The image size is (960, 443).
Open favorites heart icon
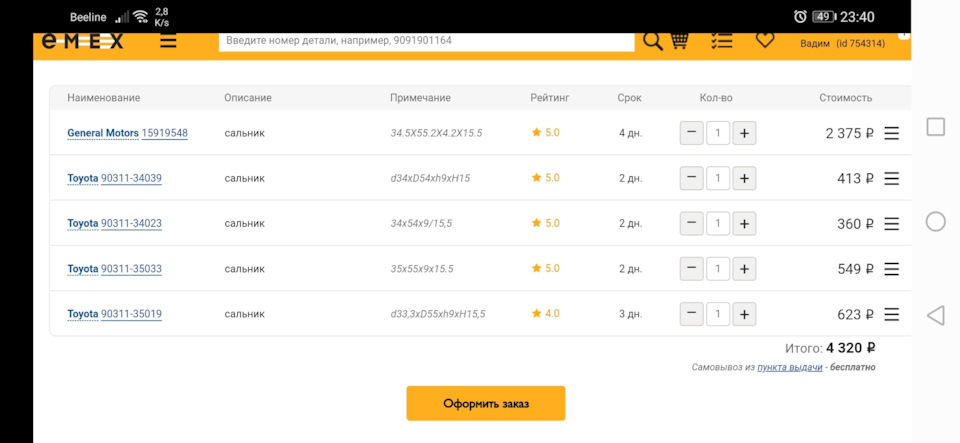tap(765, 40)
